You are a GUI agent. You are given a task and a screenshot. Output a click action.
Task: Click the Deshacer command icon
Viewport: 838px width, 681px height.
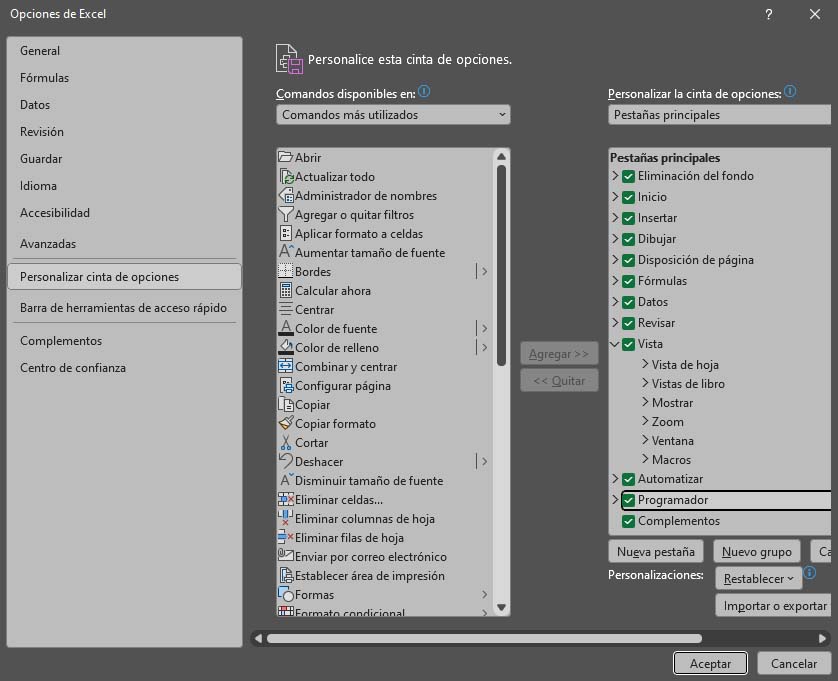coord(287,461)
